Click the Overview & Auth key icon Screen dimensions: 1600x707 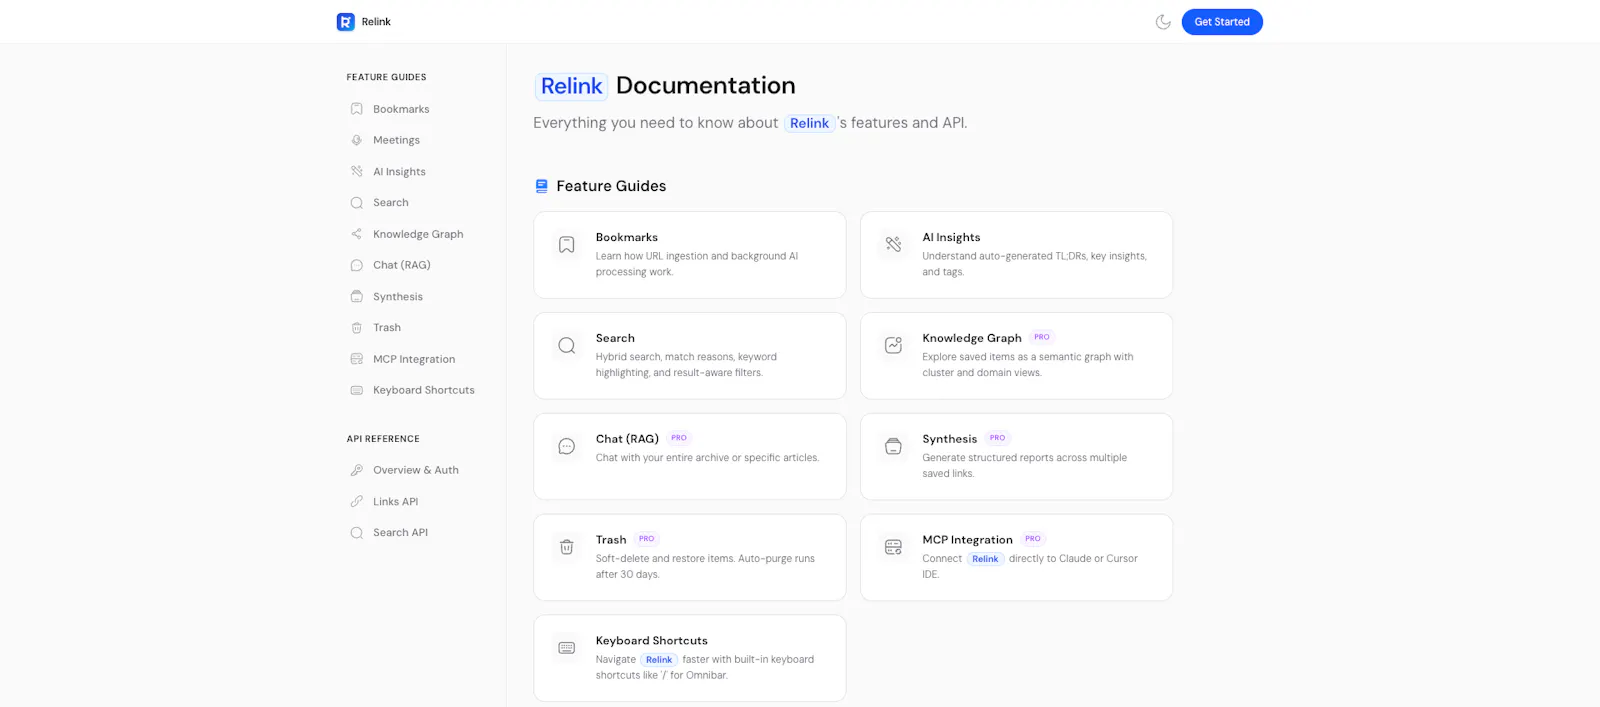[357, 470]
